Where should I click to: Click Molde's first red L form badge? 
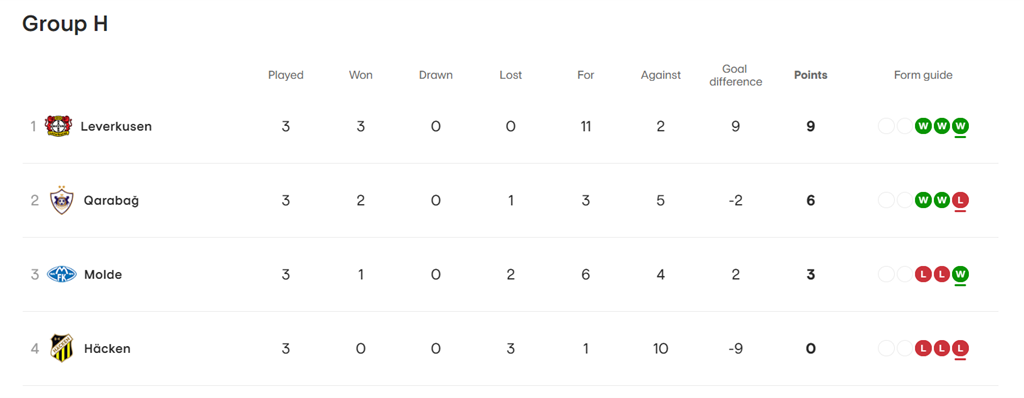click(x=923, y=274)
